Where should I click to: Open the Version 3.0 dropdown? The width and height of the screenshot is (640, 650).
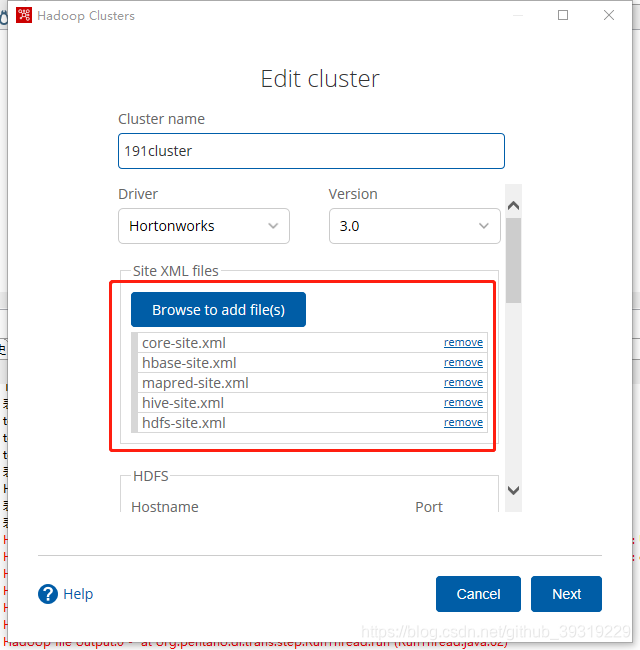415,226
